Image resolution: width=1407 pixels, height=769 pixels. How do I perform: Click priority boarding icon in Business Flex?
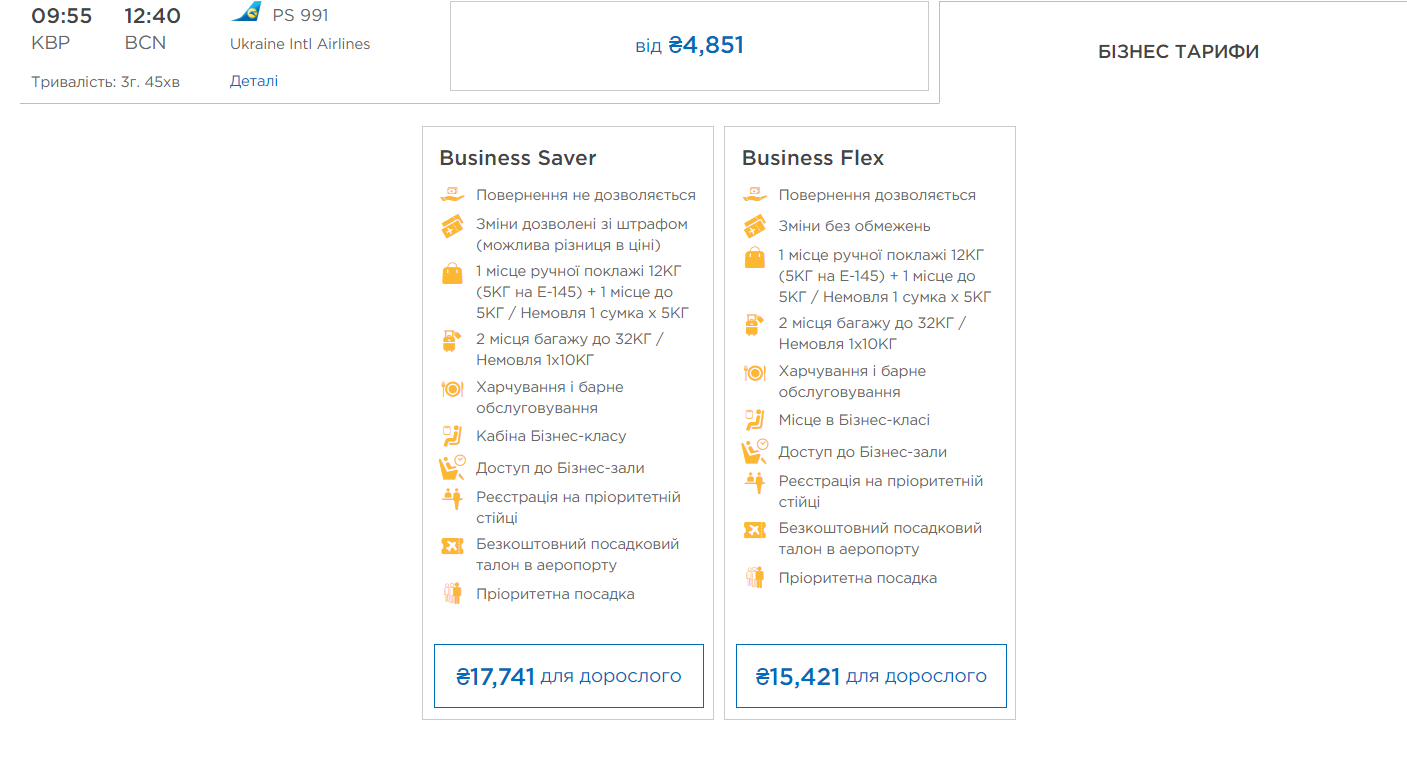755,577
